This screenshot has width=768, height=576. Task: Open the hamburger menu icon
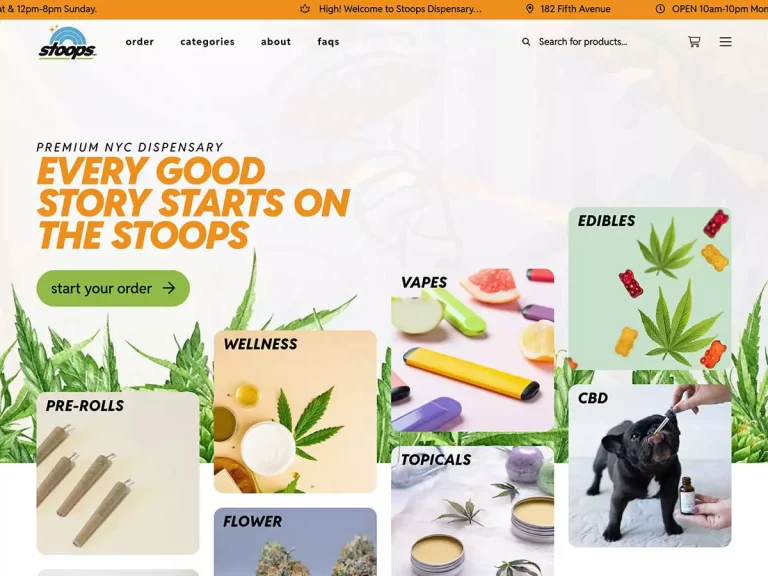click(x=725, y=42)
